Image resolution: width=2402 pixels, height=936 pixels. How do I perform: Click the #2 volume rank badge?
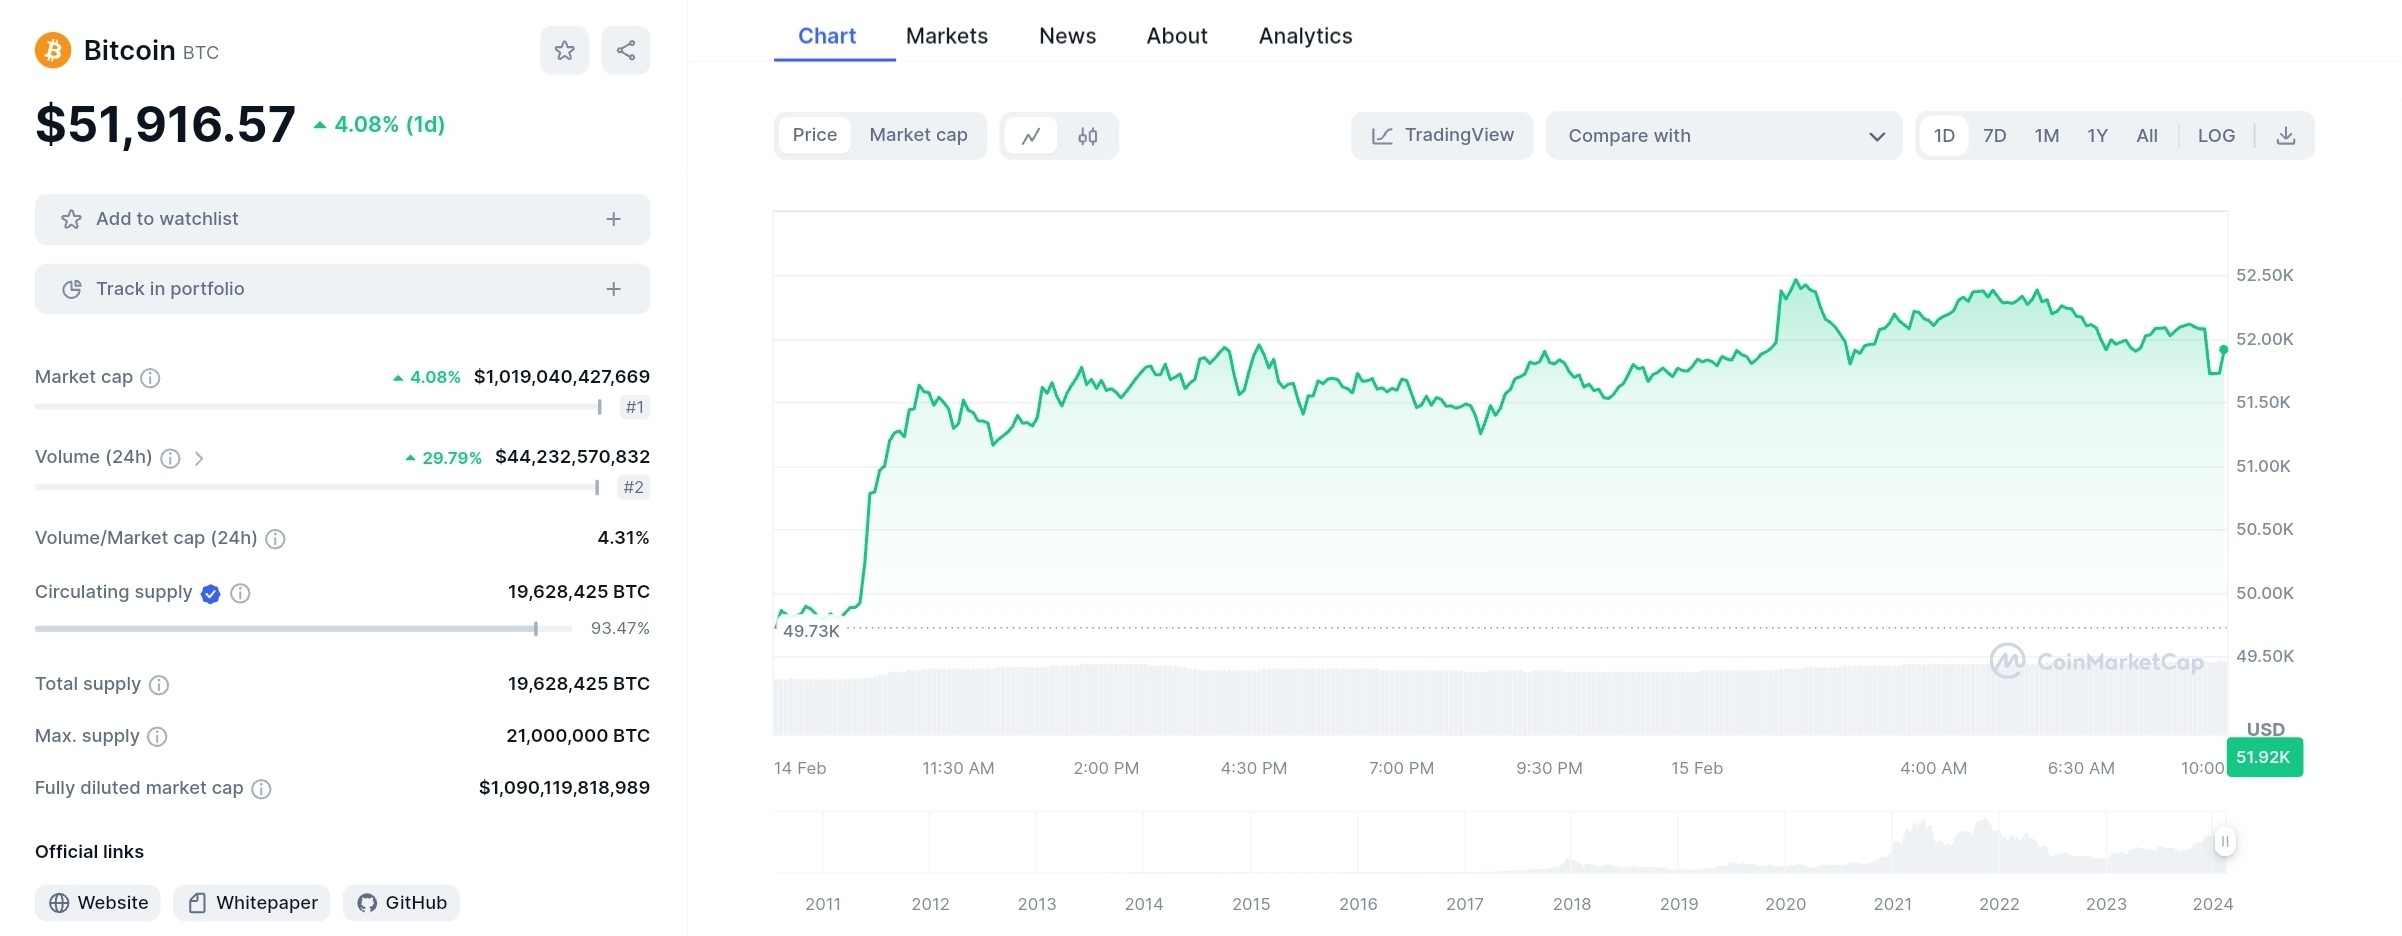pos(634,487)
